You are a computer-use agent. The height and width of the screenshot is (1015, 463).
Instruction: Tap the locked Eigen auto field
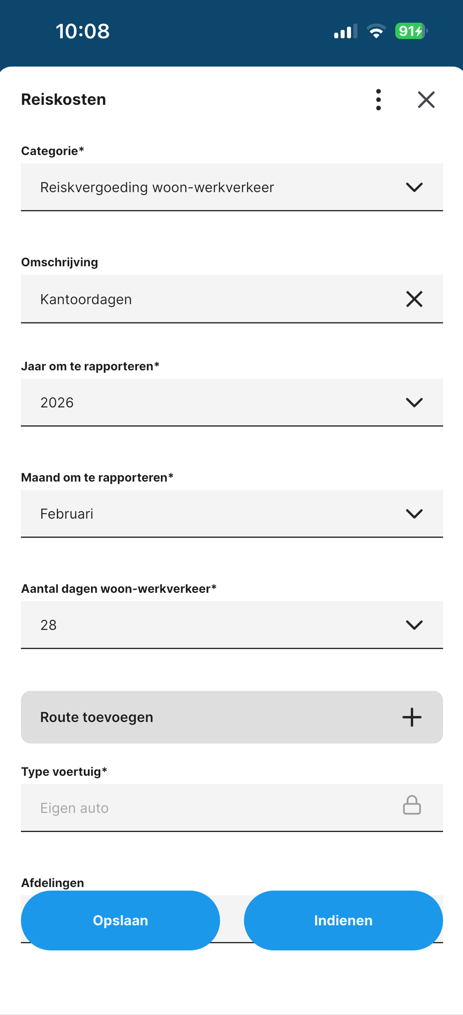click(x=232, y=808)
